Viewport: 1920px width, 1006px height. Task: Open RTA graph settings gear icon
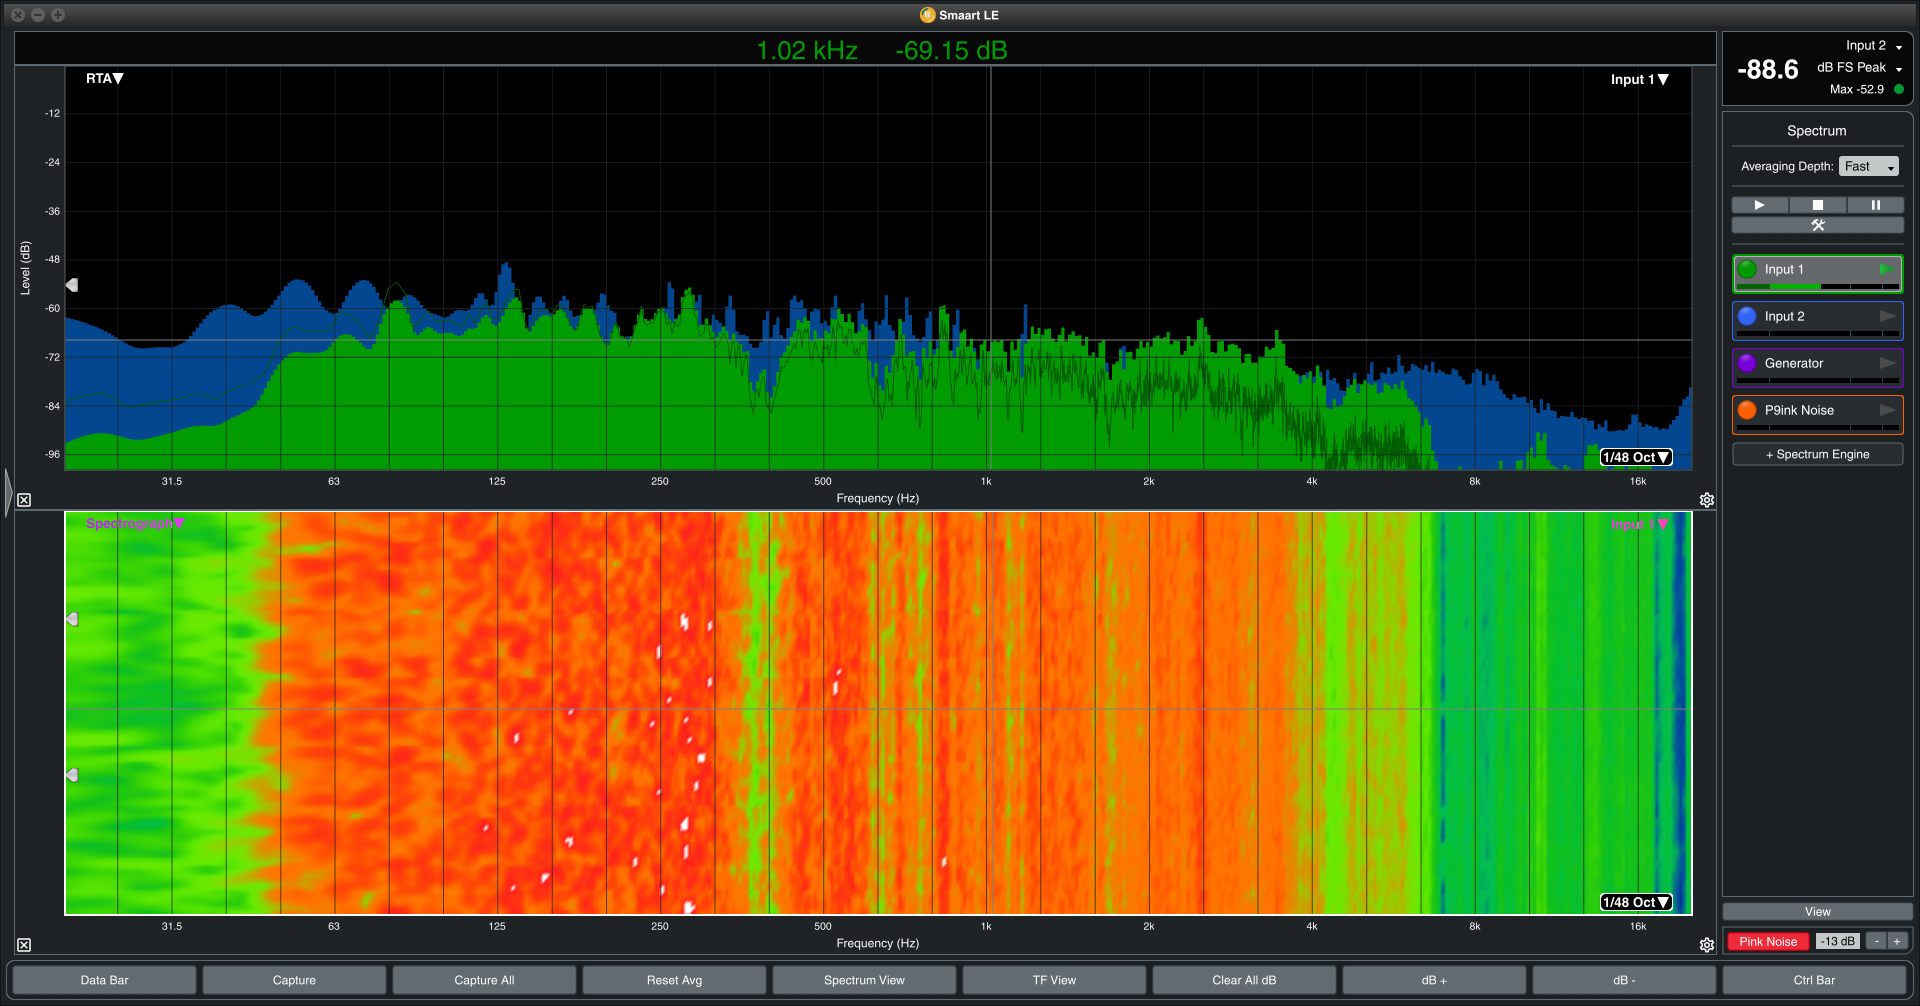tap(1707, 500)
